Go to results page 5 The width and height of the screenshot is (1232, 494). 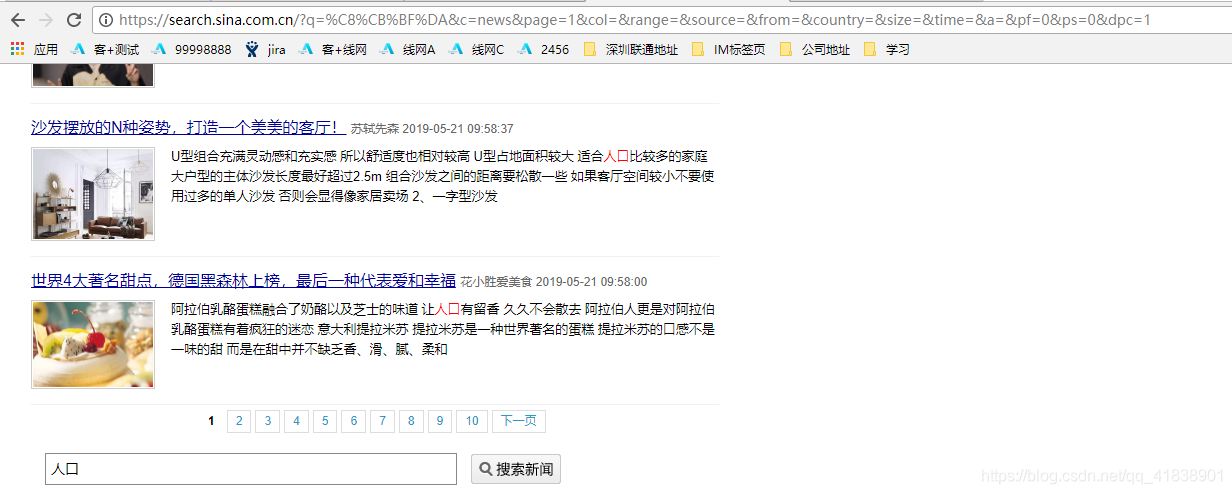pos(325,421)
